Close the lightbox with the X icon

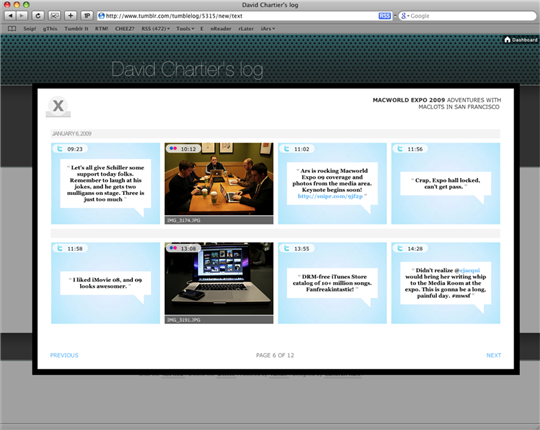click(x=58, y=106)
